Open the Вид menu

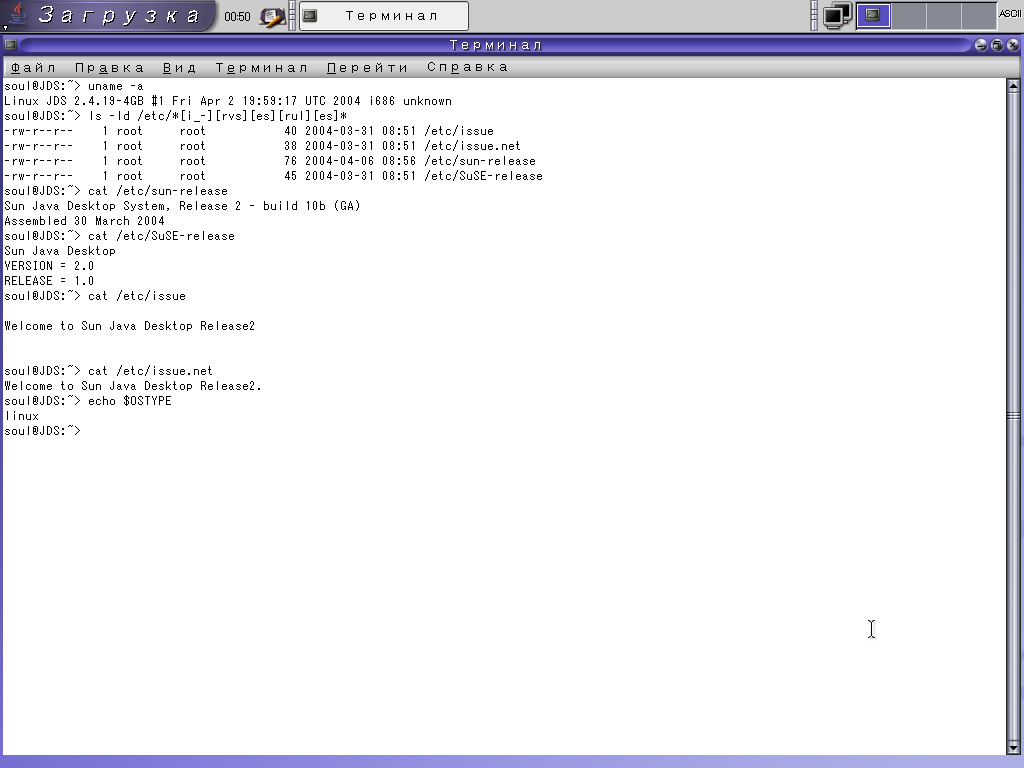tap(180, 67)
